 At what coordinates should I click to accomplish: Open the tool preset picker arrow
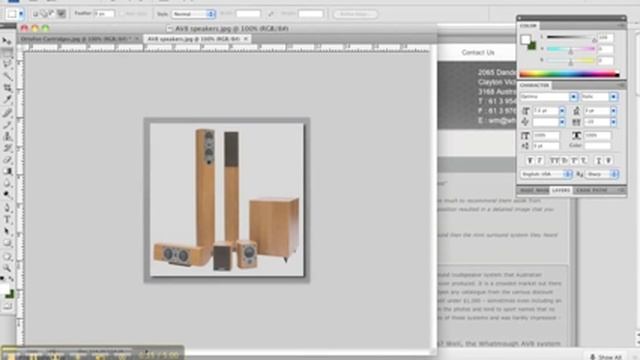pos(21,14)
